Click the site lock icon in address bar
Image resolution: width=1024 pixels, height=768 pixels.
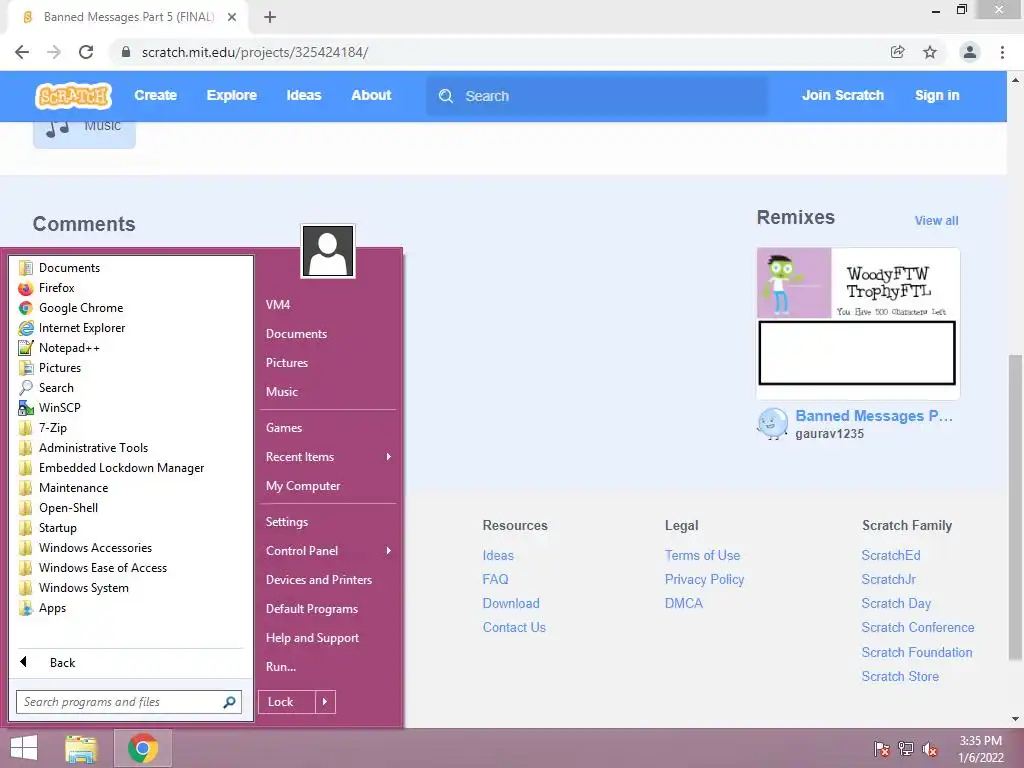coord(127,52)
